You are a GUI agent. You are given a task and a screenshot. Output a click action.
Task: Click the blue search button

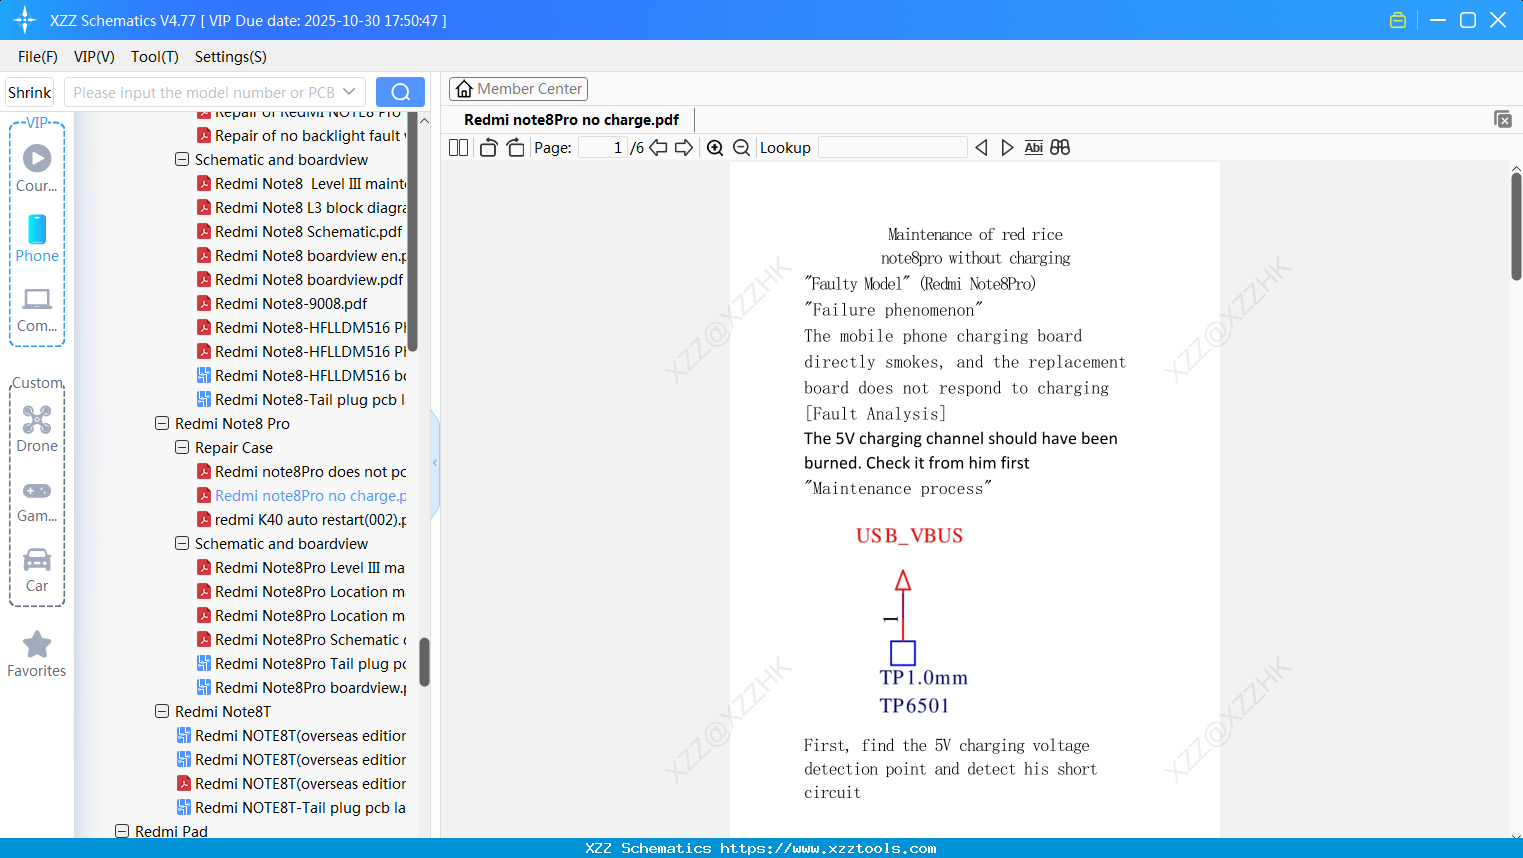point(400,92)
